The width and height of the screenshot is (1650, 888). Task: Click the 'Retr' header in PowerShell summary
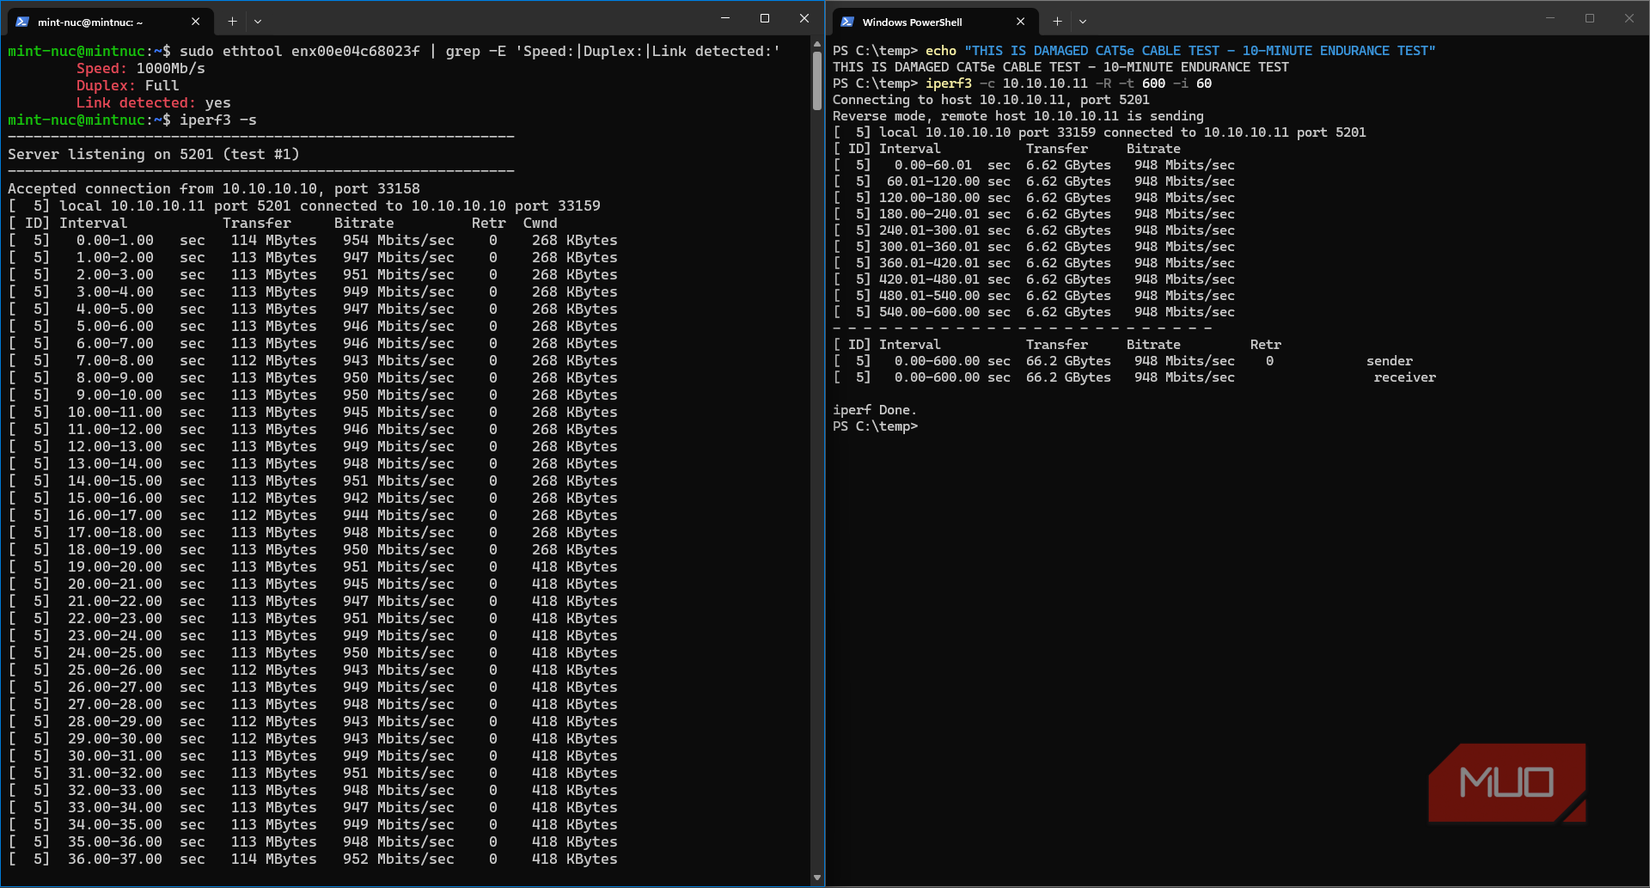pyautogui.click(x=1266, y=344)
